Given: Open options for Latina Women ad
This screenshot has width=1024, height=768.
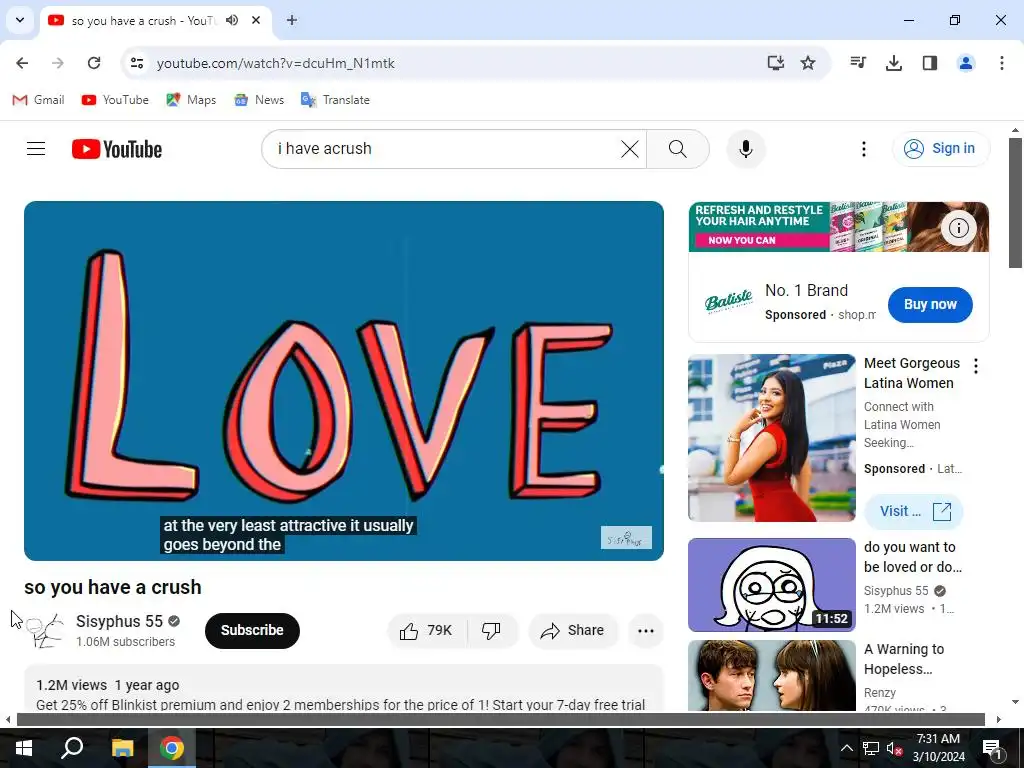Looking at the screenshot, I should click(976, 366).
